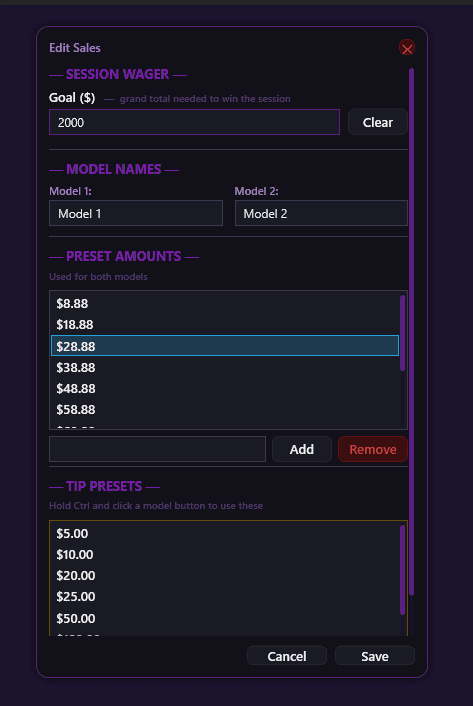The height and width of the screenshot is (706, 473).
Task: Select the $58.88 preset amount
Action: coord(225,410)
